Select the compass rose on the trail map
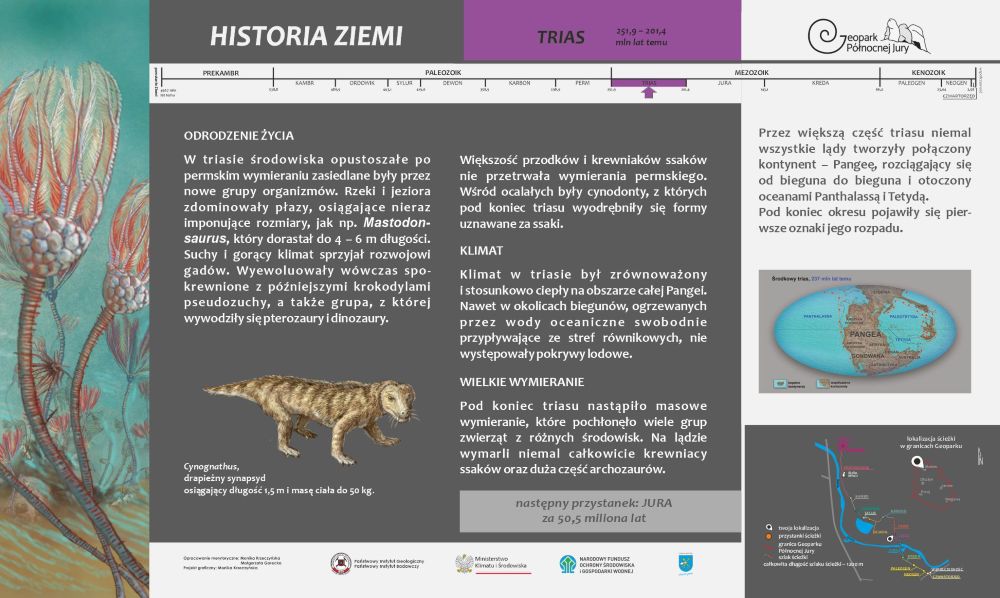This screenshot has height=598, width=1000. (979, 457)
